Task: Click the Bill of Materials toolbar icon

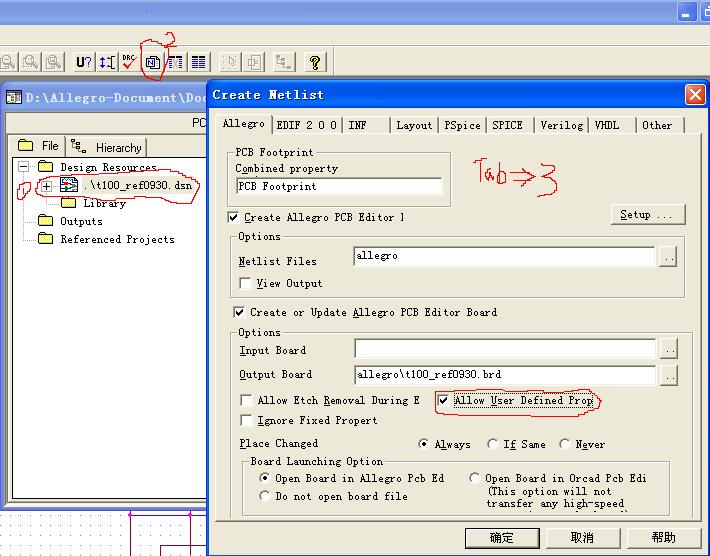Action: click(x=198, y=62)
